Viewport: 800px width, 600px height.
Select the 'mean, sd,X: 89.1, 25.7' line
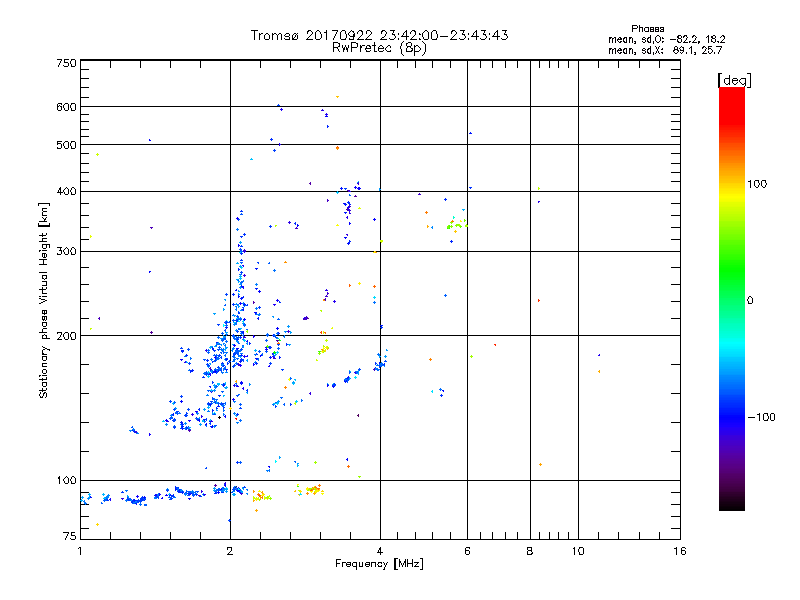[x=665, y=50]
